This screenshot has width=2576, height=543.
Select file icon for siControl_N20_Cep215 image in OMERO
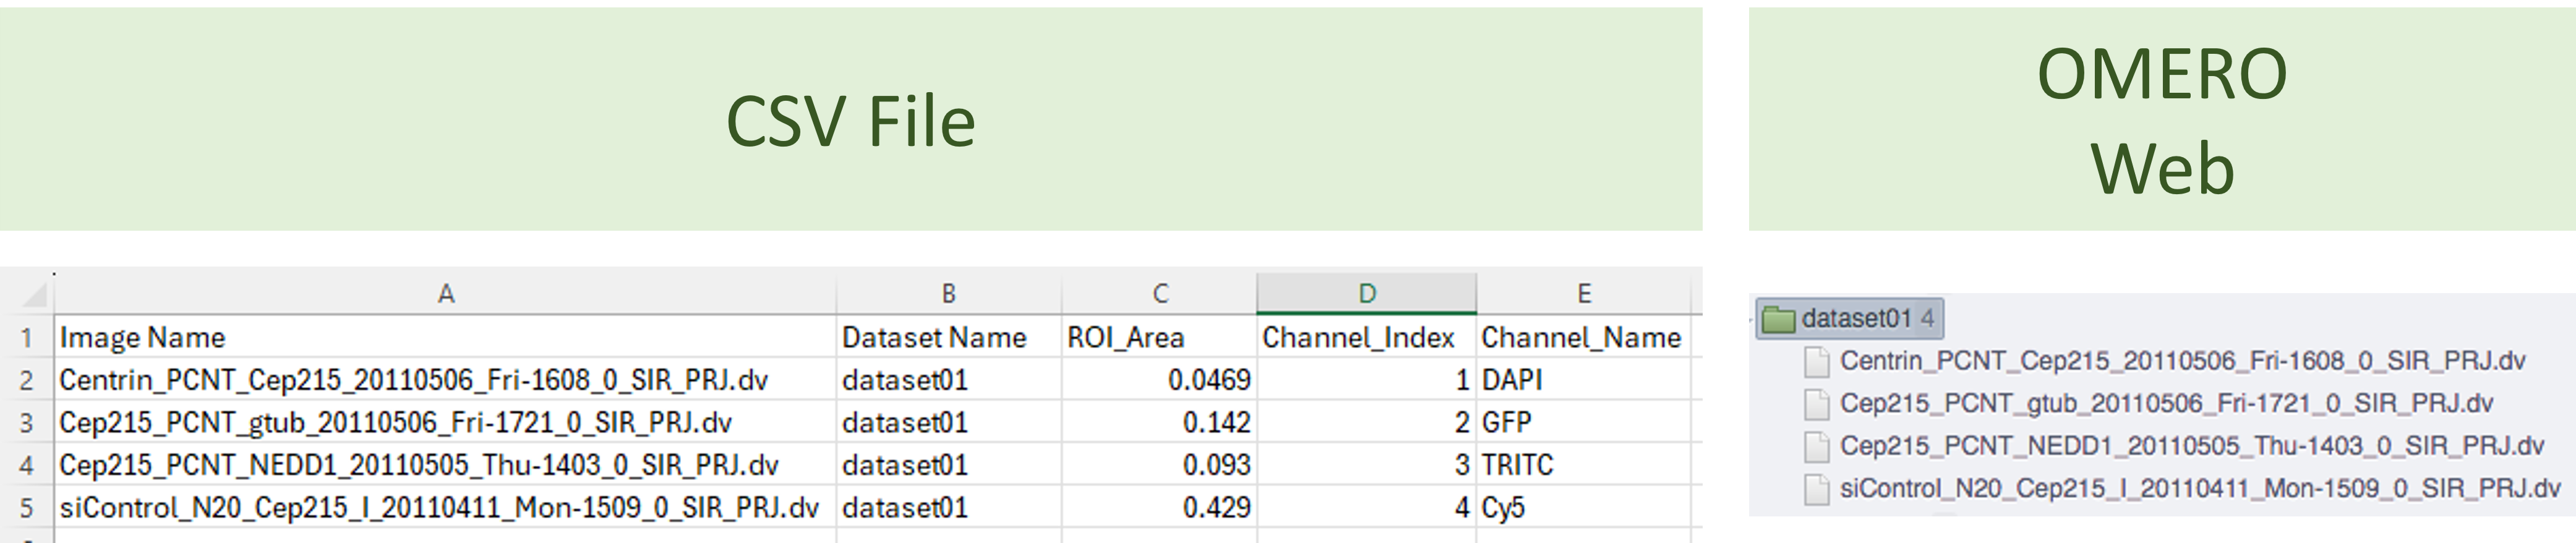1817,489
